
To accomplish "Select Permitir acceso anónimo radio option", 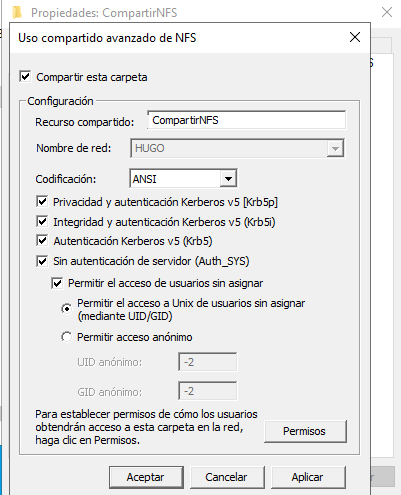I will (66, 337).
